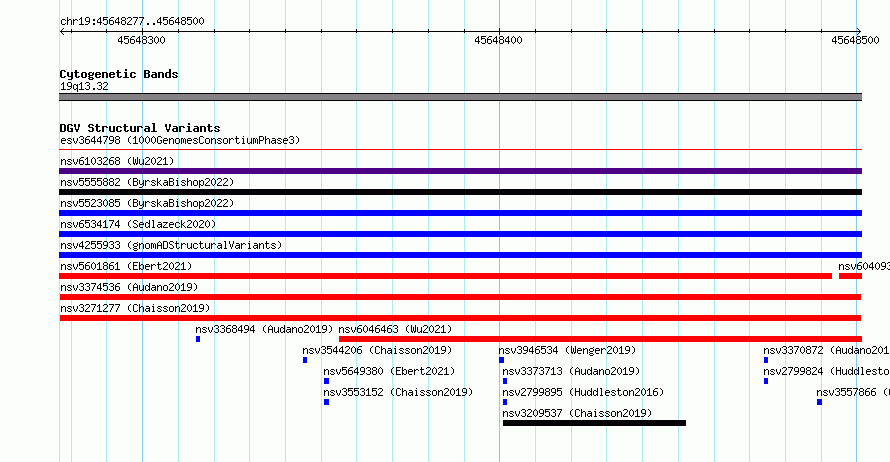Open variant nsv3370872 (Audano) label
Viewport: 890px width, 462px height.
(x=826, y=350)
